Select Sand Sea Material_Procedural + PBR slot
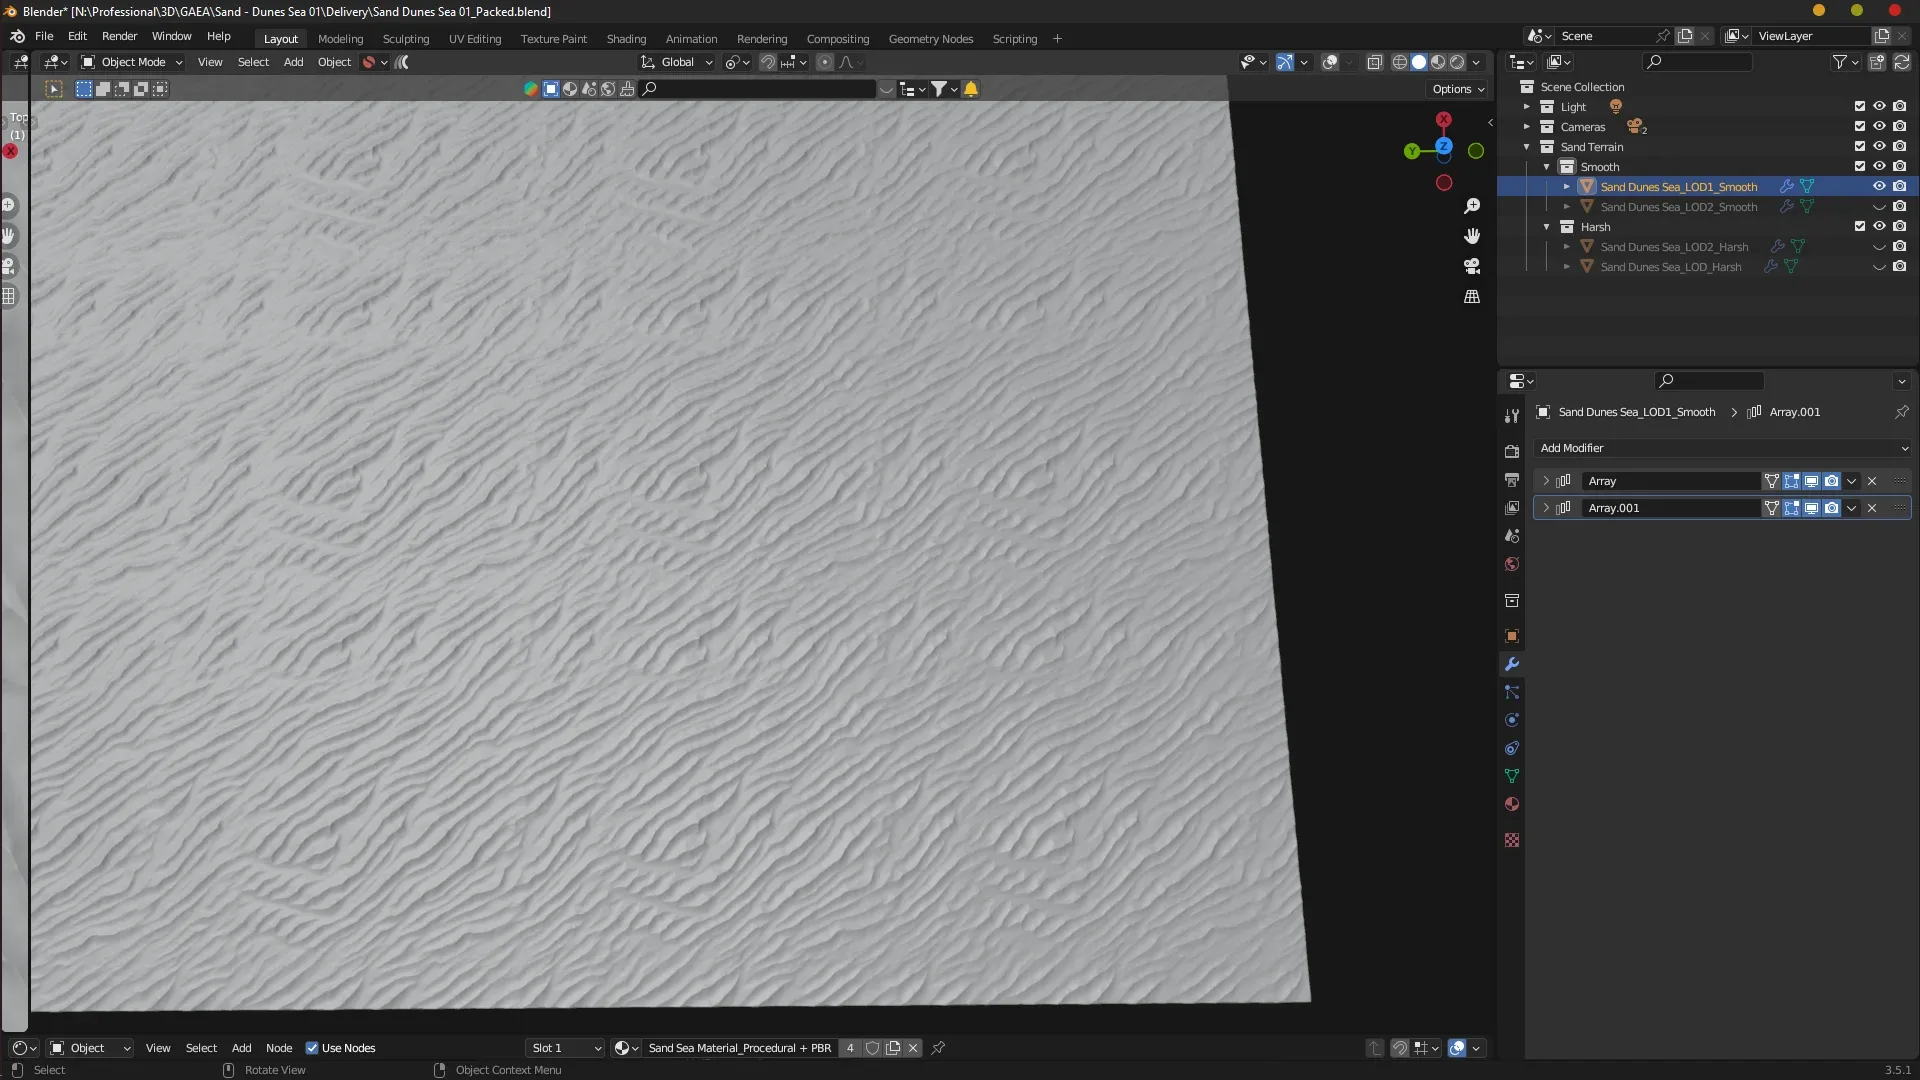Viewport: 1920px width, 1080px height. click(x=740, y=1047)
